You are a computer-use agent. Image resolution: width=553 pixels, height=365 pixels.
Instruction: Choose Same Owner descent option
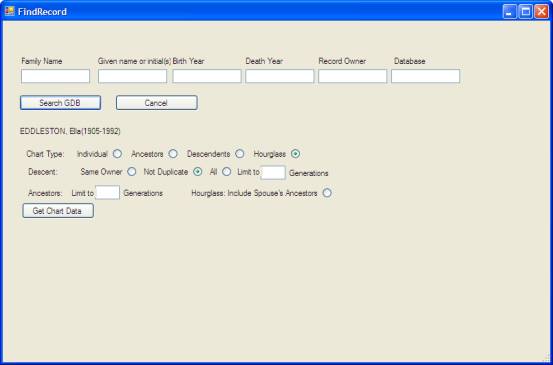132,172
